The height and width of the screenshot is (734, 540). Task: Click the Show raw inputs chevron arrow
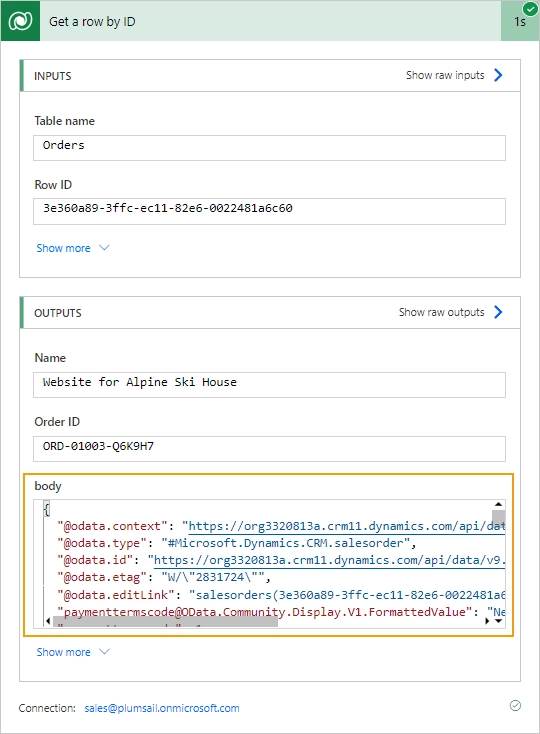click(498, 75)
